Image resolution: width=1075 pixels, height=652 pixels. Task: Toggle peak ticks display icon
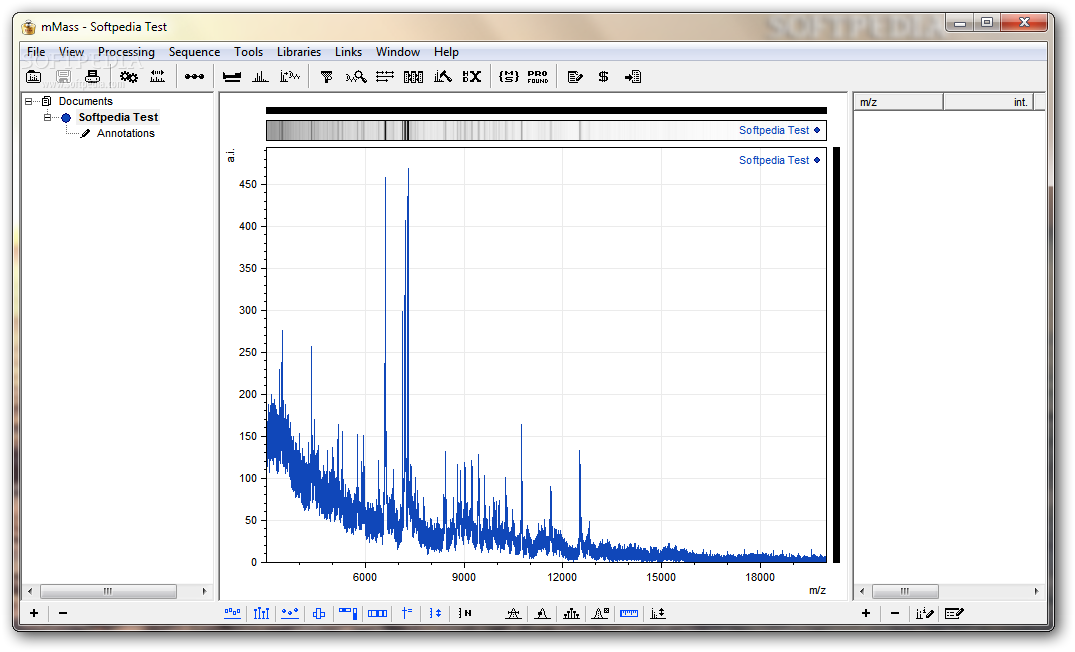tap(261, 614)
